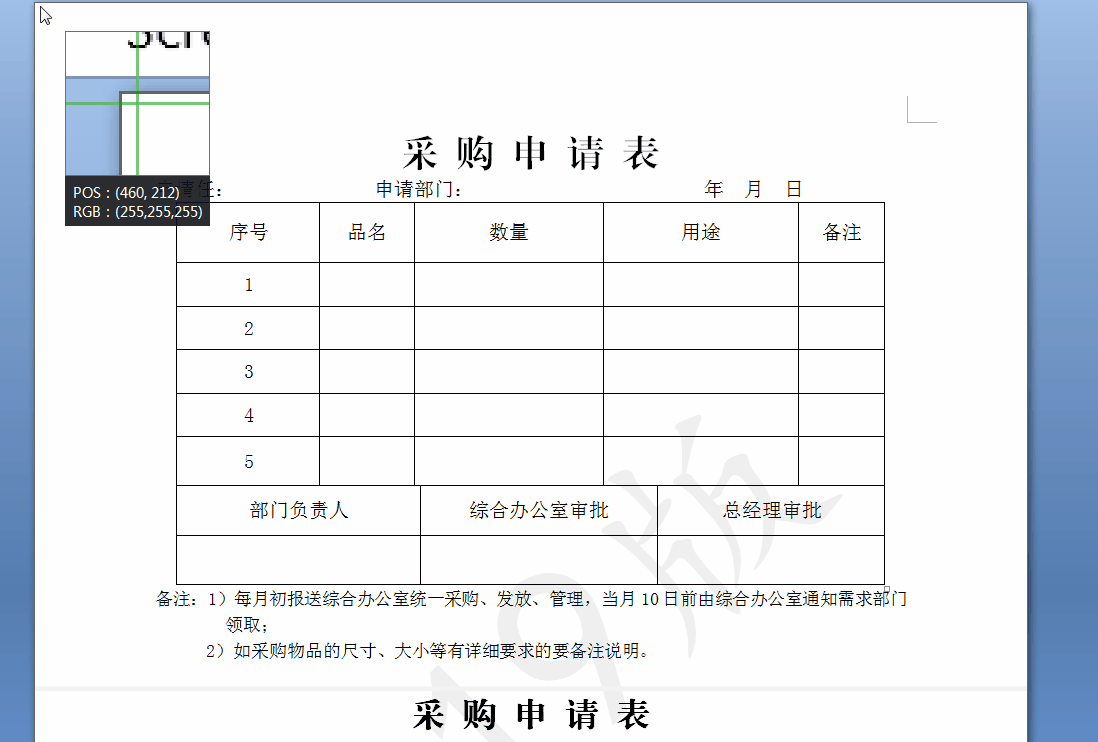1098x742 pixels.
Task: Click the note line starting 备注: 1) 每月初报送
Action: [x=531, y=599]
